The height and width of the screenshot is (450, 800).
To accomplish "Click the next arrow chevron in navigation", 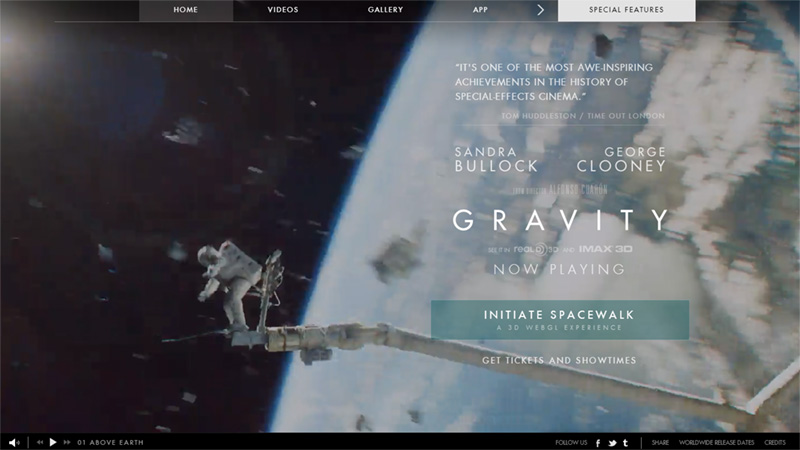I will pyautogui.click(x=541, y=10).
